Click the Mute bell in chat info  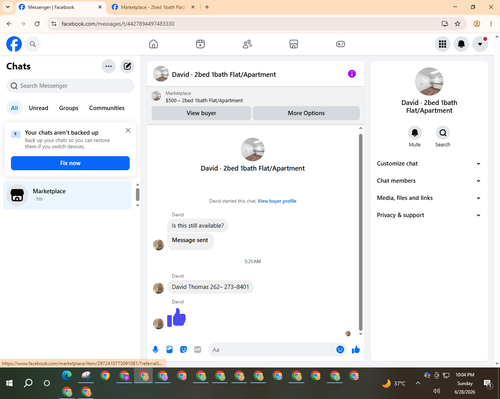(x=415, y=133)
